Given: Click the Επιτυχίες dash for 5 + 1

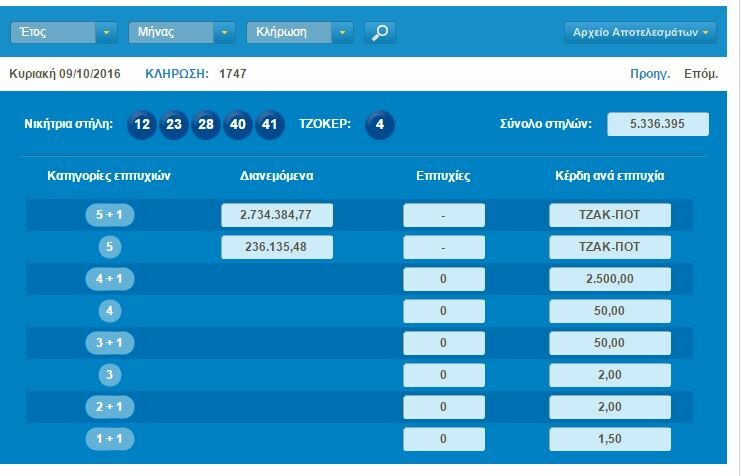Looking at the screenshot, I should [x=444, y=215].
